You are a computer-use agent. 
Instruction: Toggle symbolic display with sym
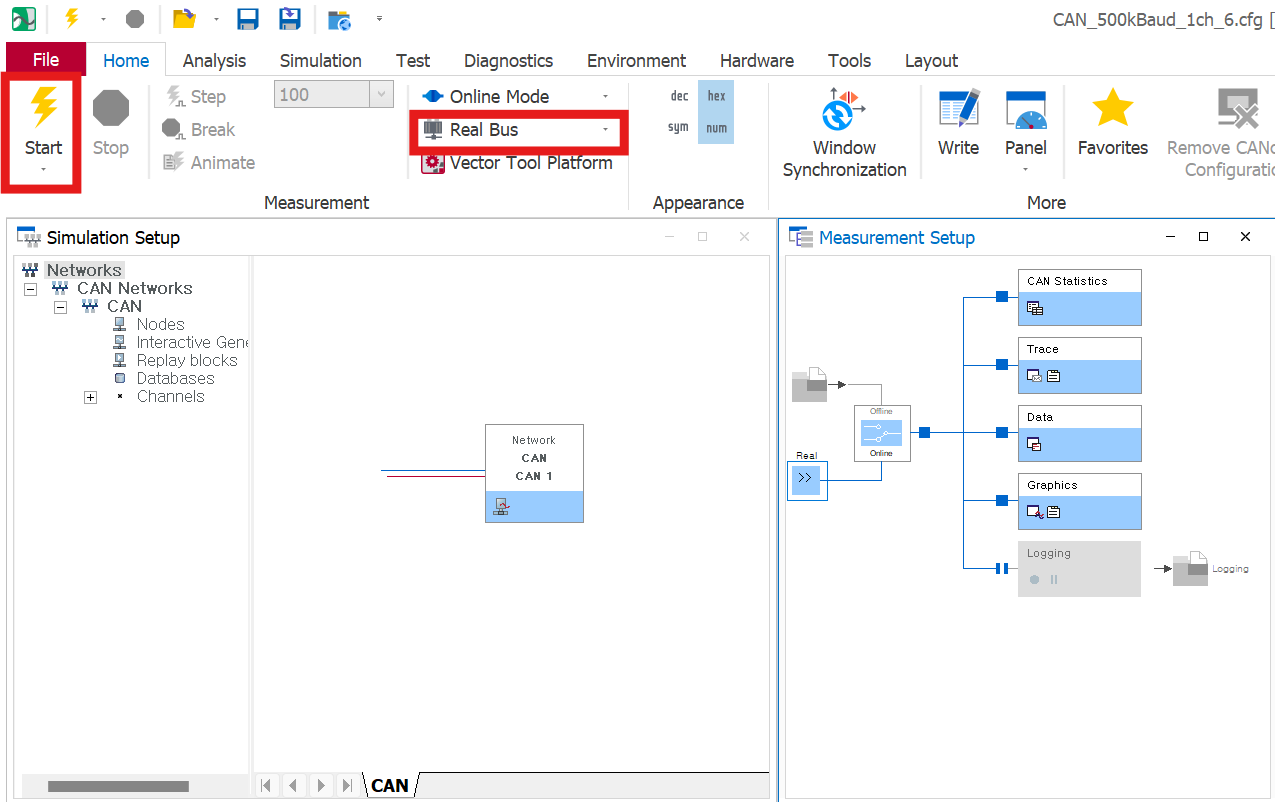pyautogui.click(x=679, y=128)
